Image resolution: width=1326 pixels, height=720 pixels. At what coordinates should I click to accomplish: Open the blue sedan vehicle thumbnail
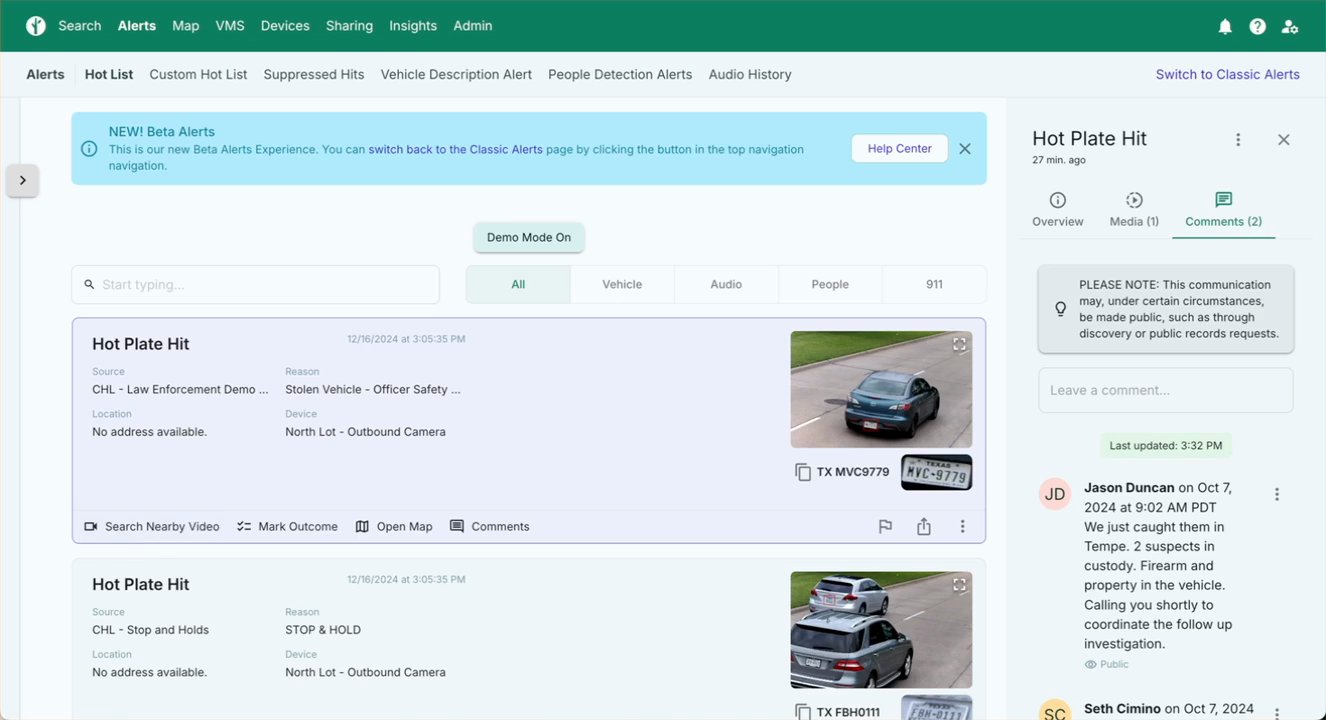point(881,390)
